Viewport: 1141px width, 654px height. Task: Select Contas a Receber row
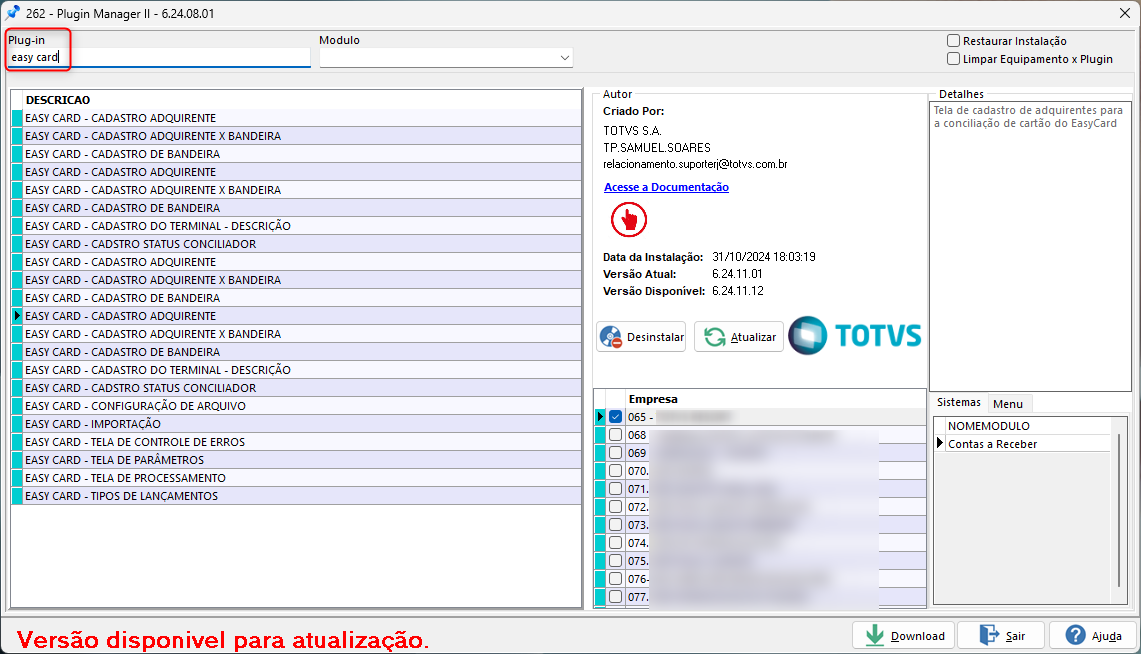point(1027,444)
